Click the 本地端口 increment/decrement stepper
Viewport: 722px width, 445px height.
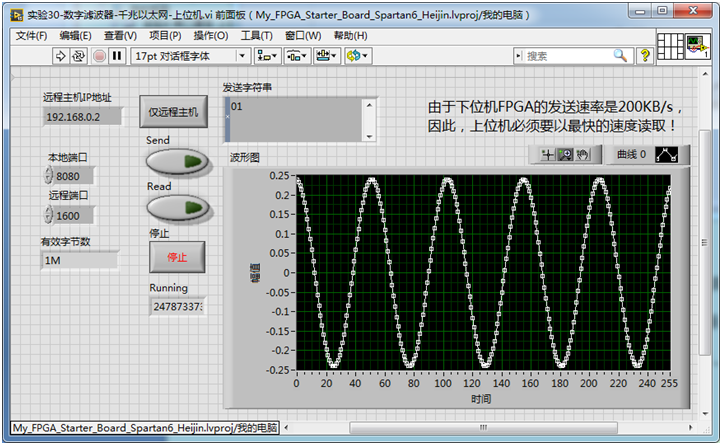(48, 176)
